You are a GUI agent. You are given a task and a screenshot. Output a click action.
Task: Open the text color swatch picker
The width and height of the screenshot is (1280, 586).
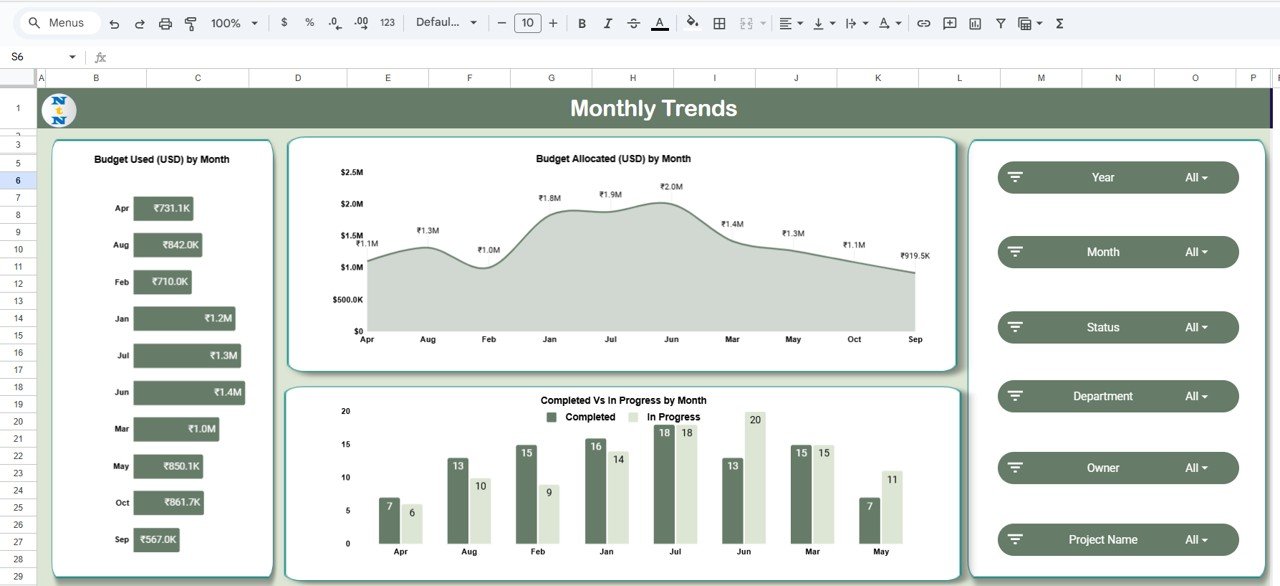[x=660, y=22]
